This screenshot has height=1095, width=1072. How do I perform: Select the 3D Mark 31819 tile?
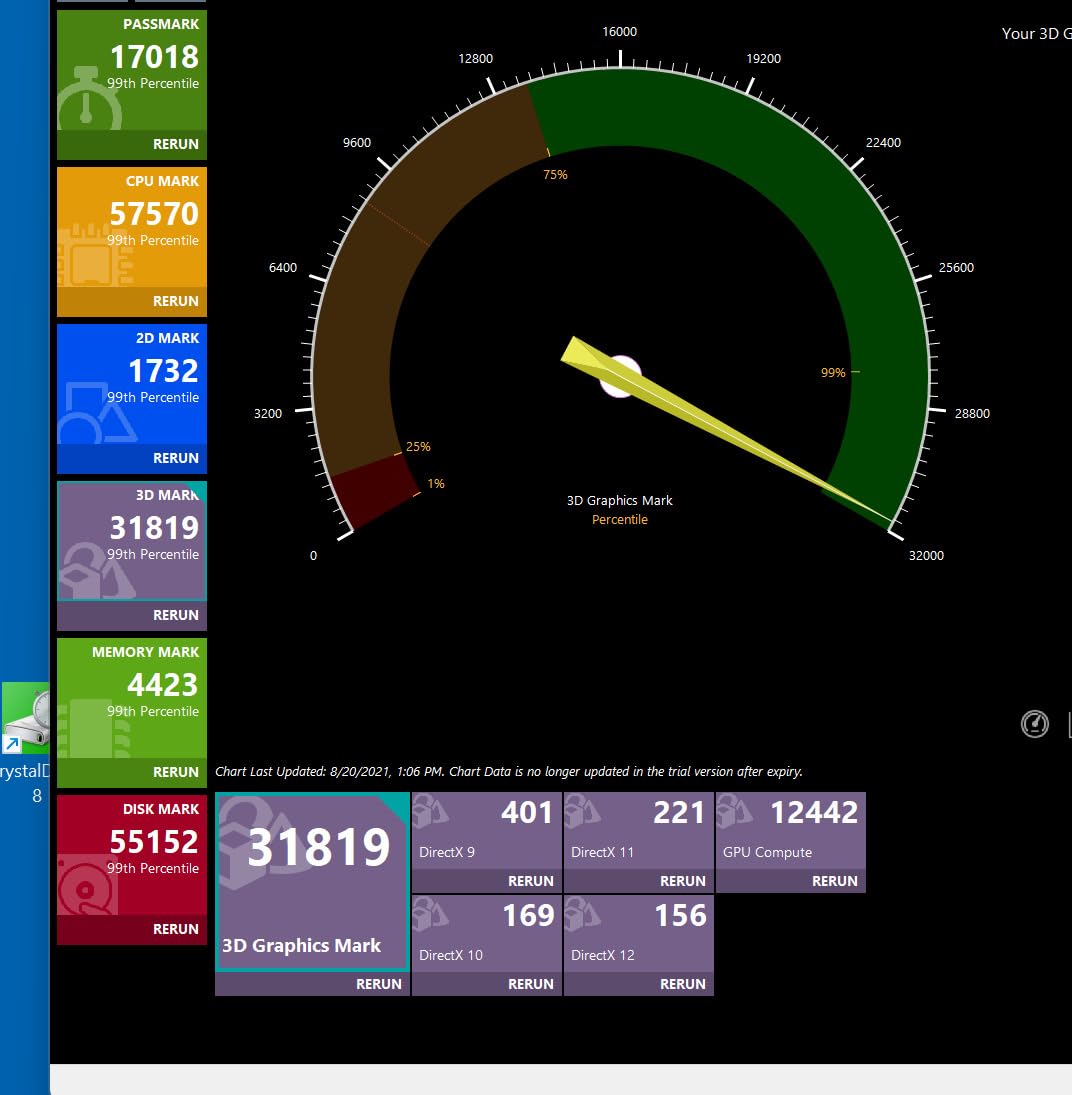(132, 540)
